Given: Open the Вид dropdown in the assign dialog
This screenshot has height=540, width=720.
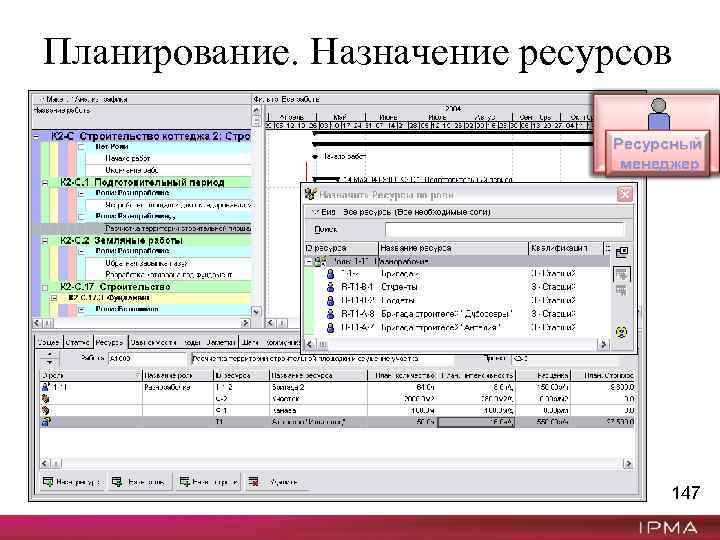Looking at the screenshot, I should (x=324, y=212).
